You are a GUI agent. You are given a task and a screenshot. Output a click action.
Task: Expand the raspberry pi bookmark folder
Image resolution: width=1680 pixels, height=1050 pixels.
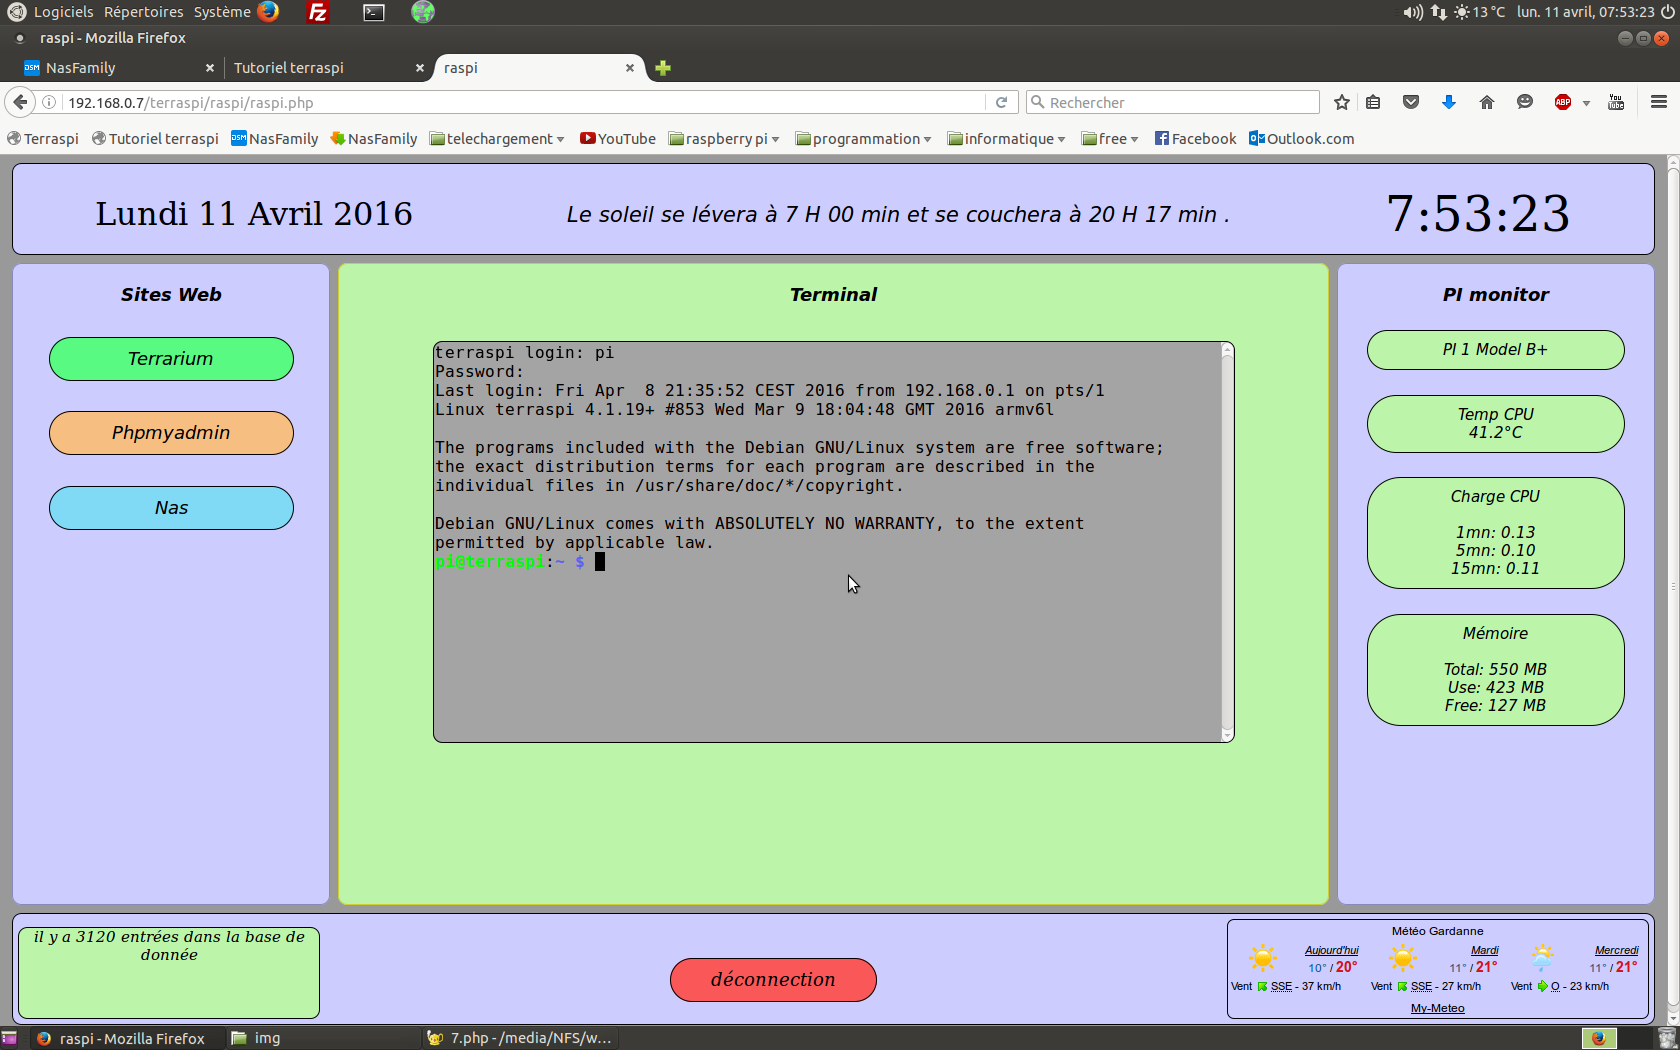(x=724, y=139)
